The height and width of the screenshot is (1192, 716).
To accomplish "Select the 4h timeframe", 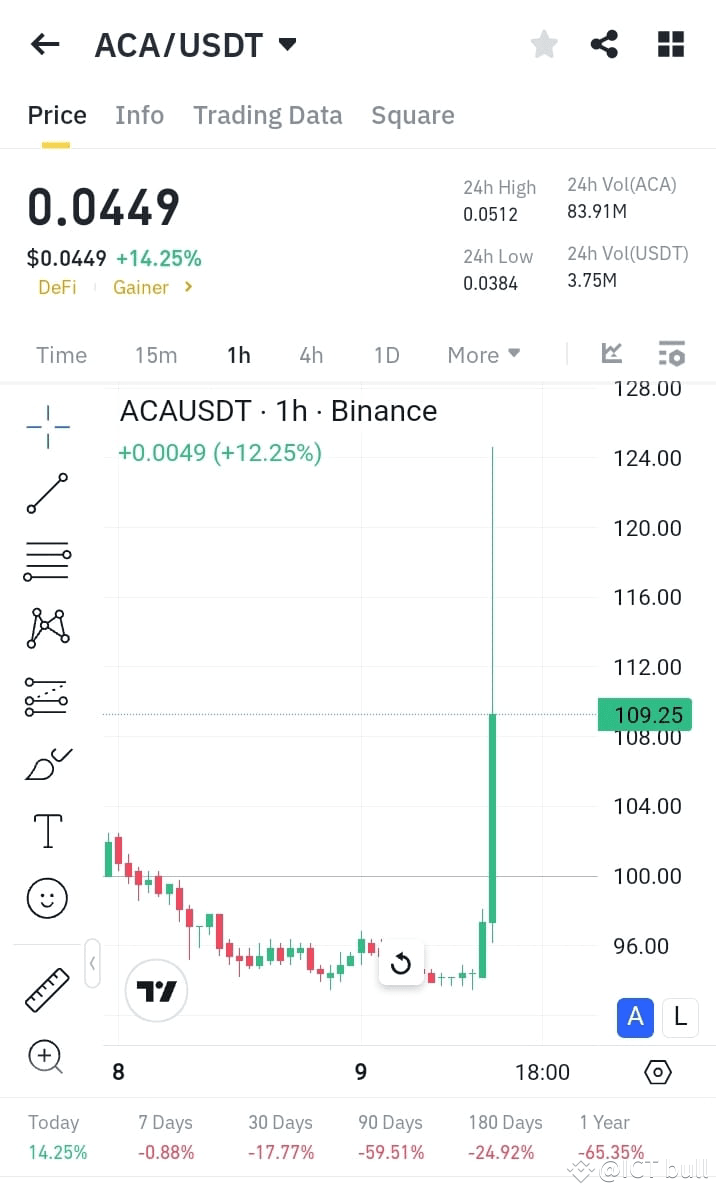I will coord(310,355).
